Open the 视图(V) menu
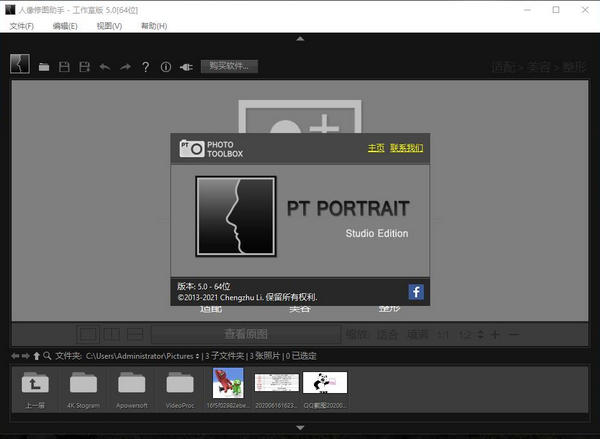This screenshot has height=439, width=600. [109, 26]
